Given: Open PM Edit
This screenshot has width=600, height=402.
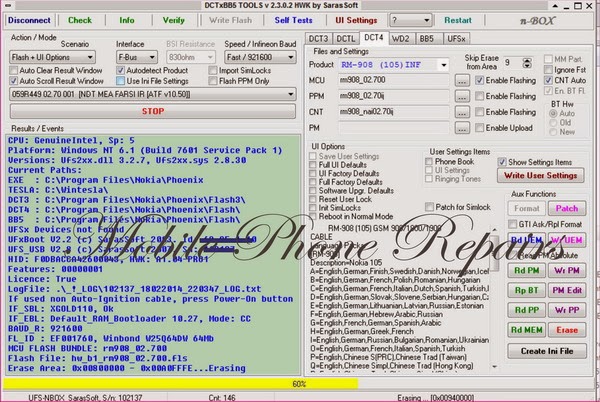Looking at the screenshot, I should (567, 290).
